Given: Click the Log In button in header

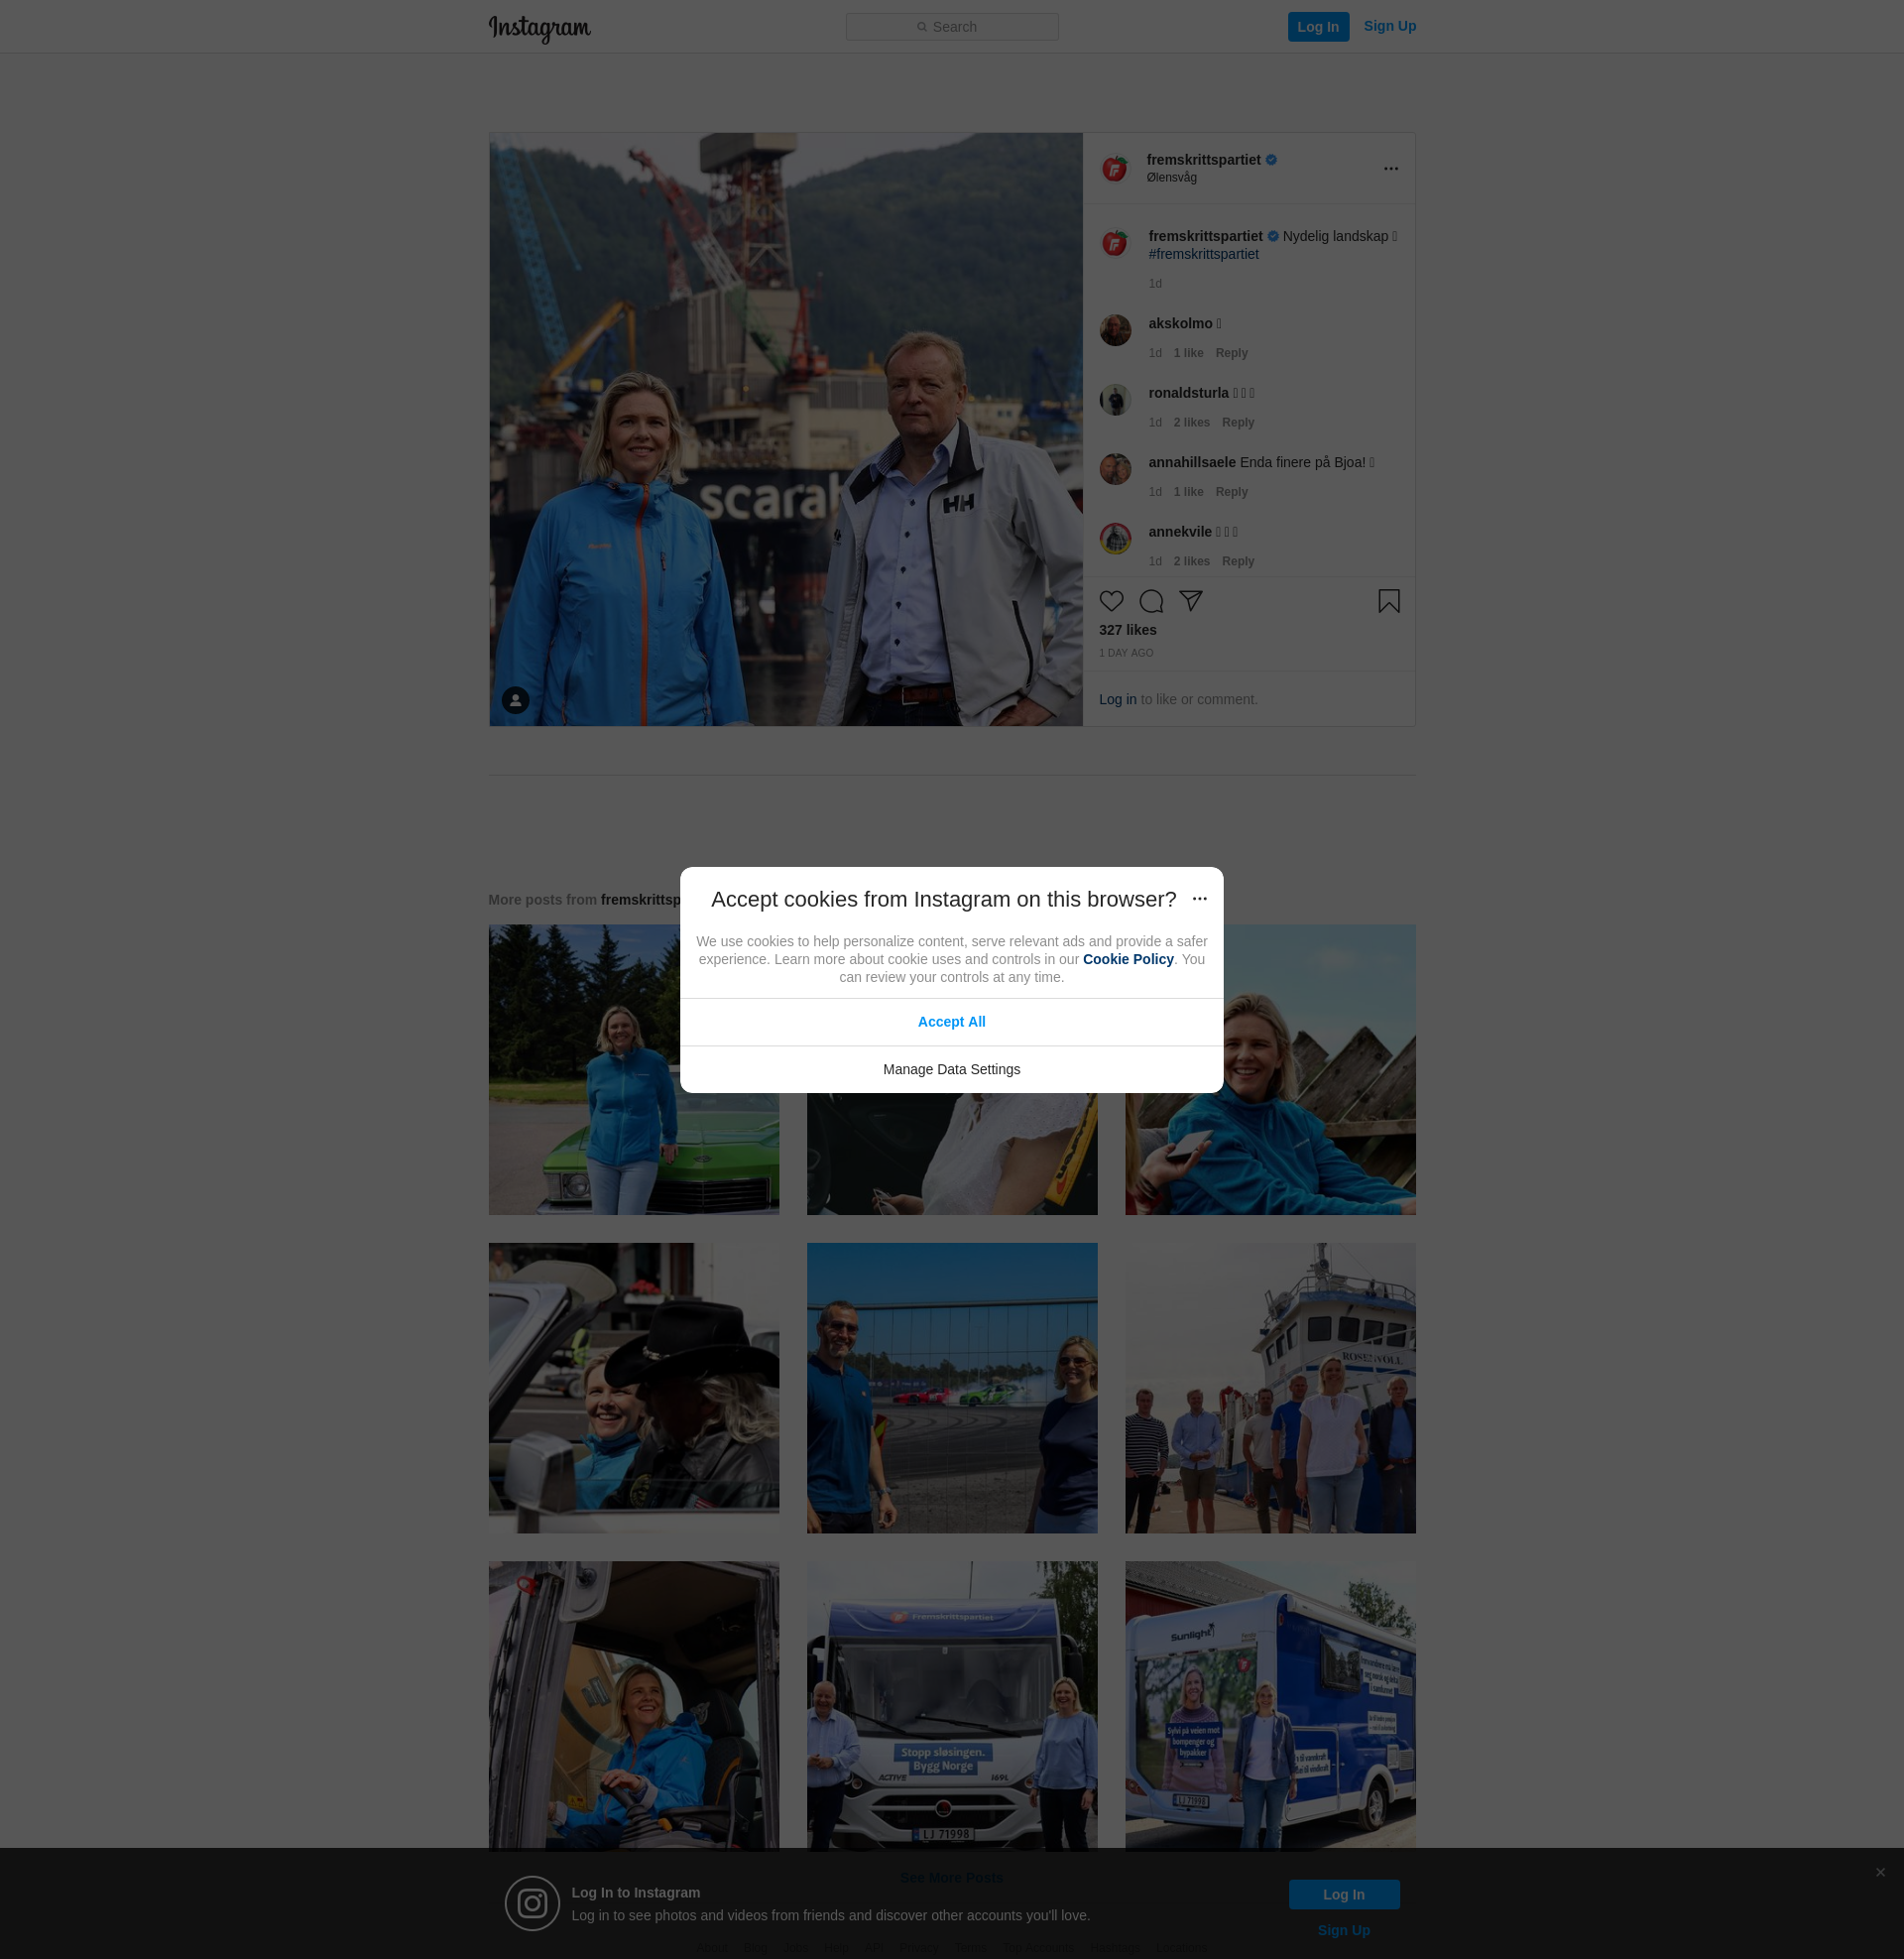Looking at the screenshot, I should [x=1318, y=27].
